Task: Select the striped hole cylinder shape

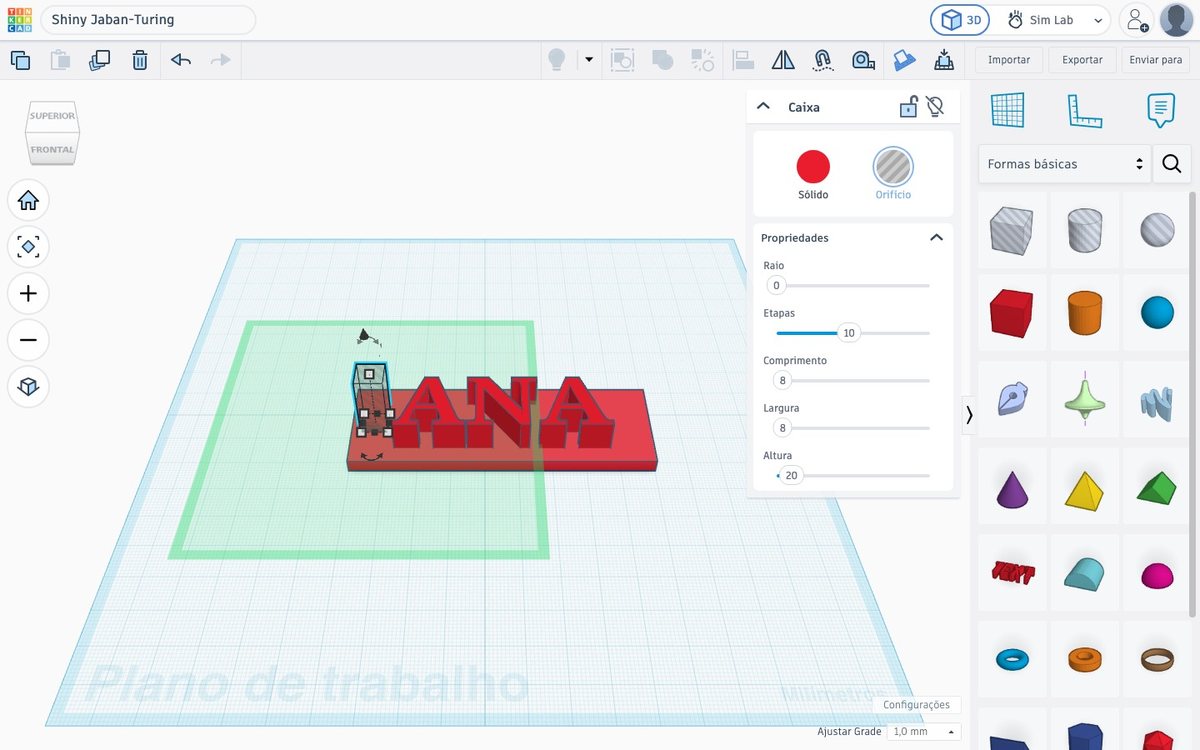Action: pos(1084,230)
